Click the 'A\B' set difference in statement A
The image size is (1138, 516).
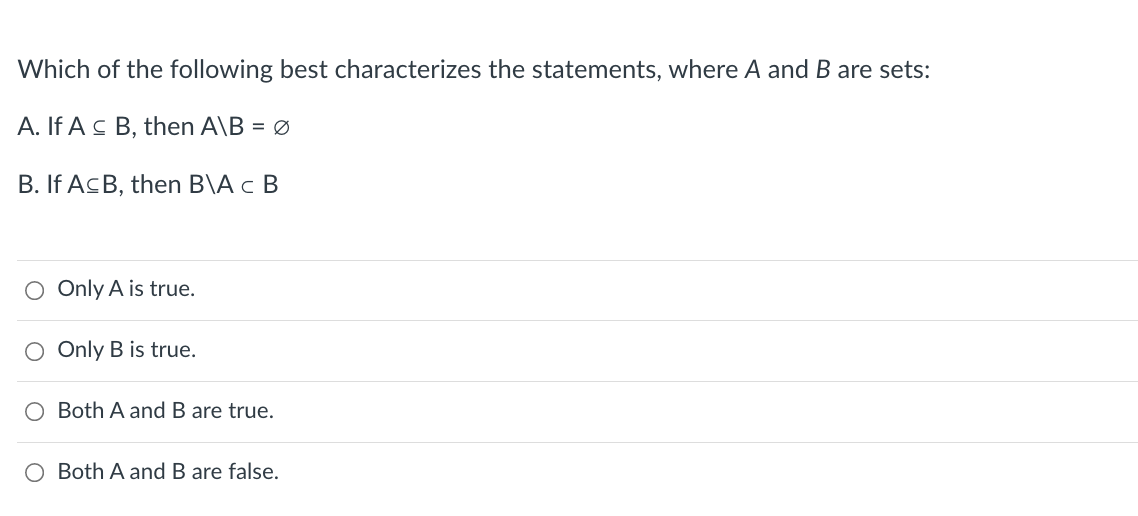[222, 127]
